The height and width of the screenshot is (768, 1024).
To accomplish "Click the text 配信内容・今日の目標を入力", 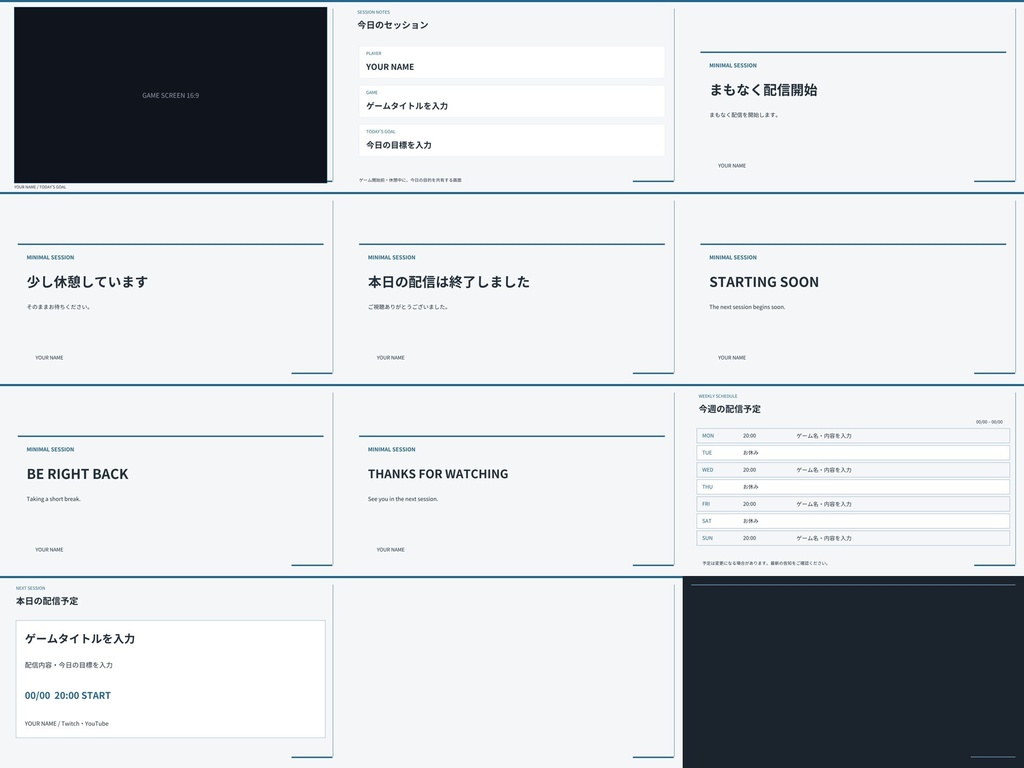I will tap(69, 665).
